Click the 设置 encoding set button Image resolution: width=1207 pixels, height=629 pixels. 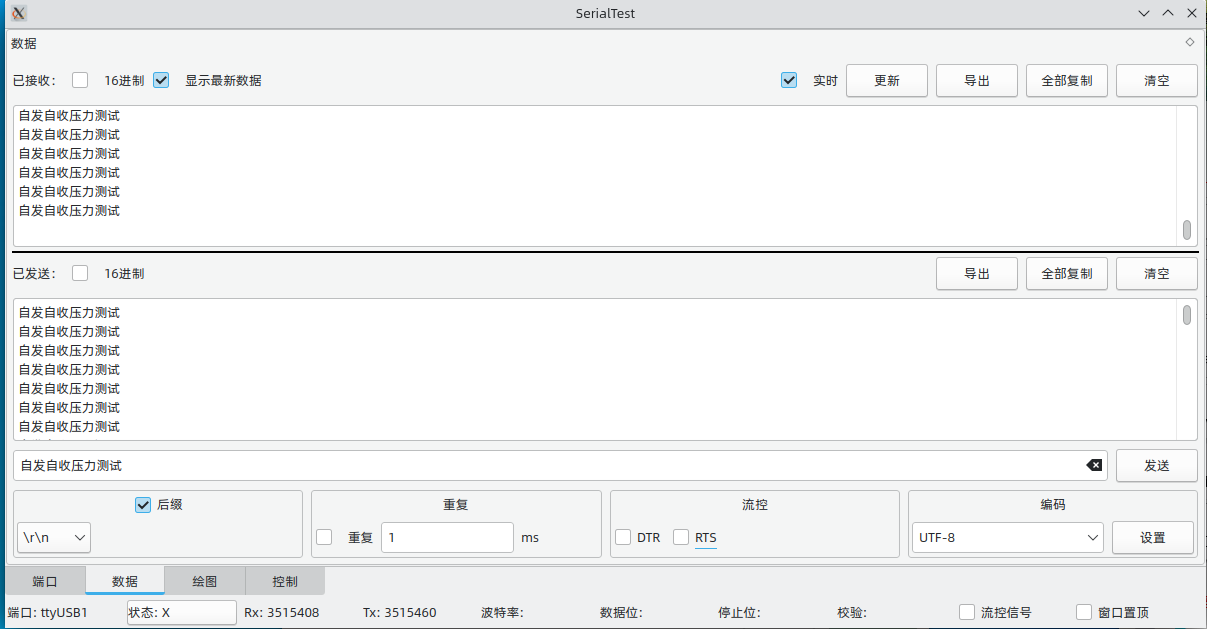click(1153, 537)
